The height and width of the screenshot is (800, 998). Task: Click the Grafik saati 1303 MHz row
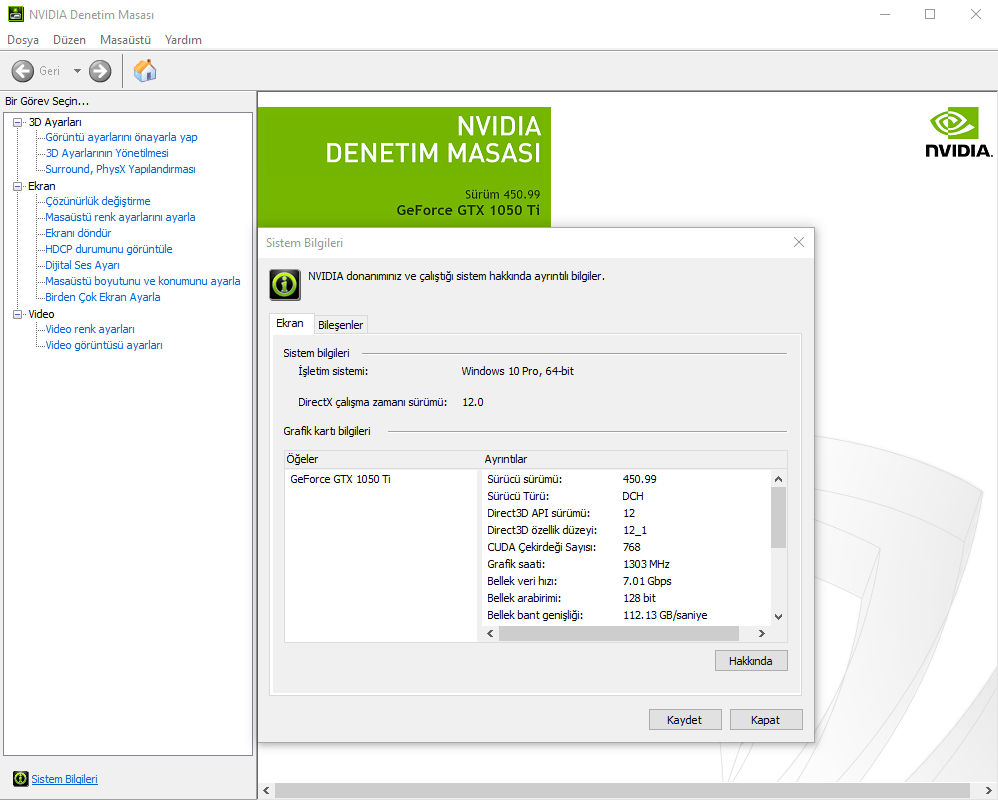(627, 565)
